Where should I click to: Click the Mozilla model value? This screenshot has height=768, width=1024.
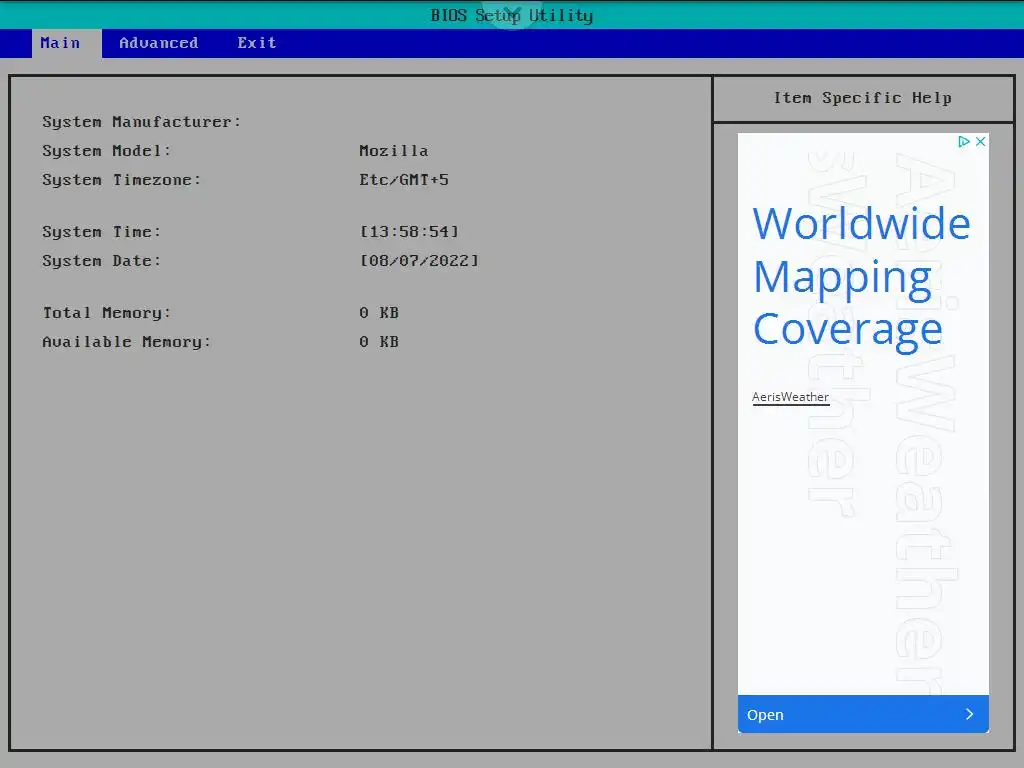(x=394, y=151)
